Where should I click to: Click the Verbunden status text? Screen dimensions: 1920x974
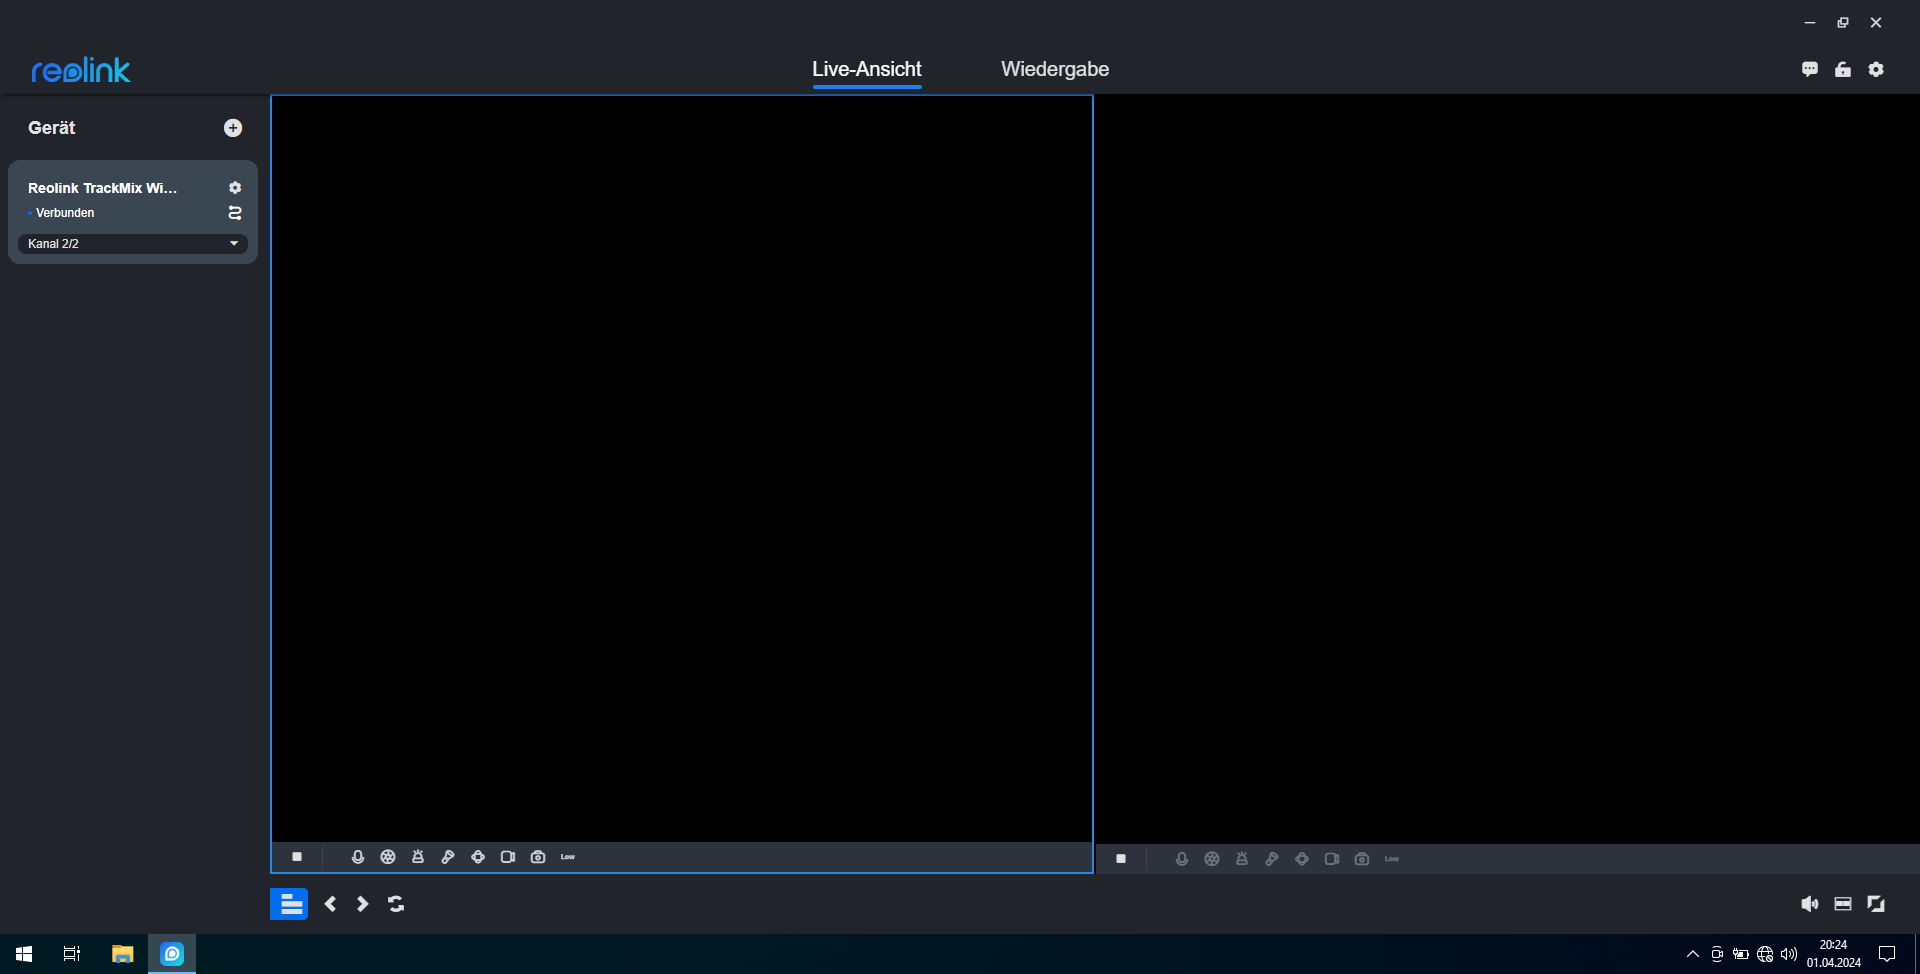(x=65, y=213)
